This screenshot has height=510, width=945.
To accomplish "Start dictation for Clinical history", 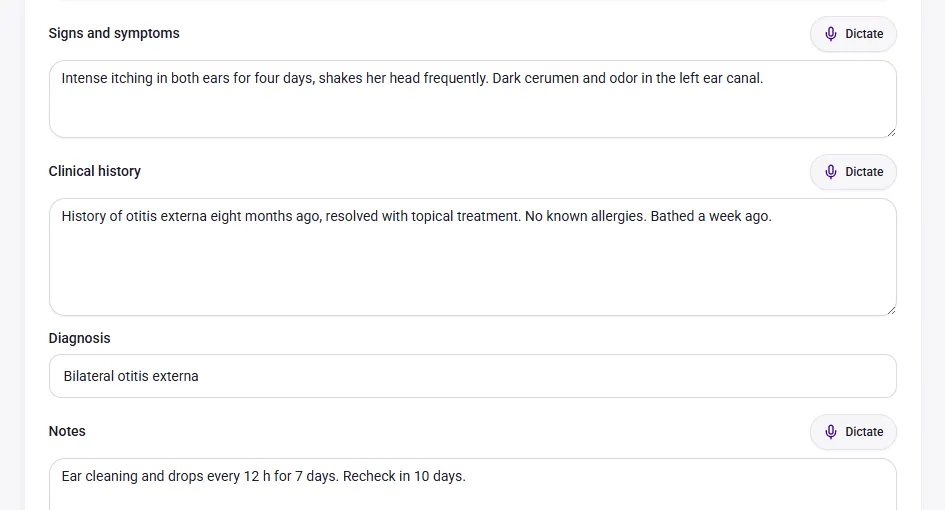I will 853,172.
